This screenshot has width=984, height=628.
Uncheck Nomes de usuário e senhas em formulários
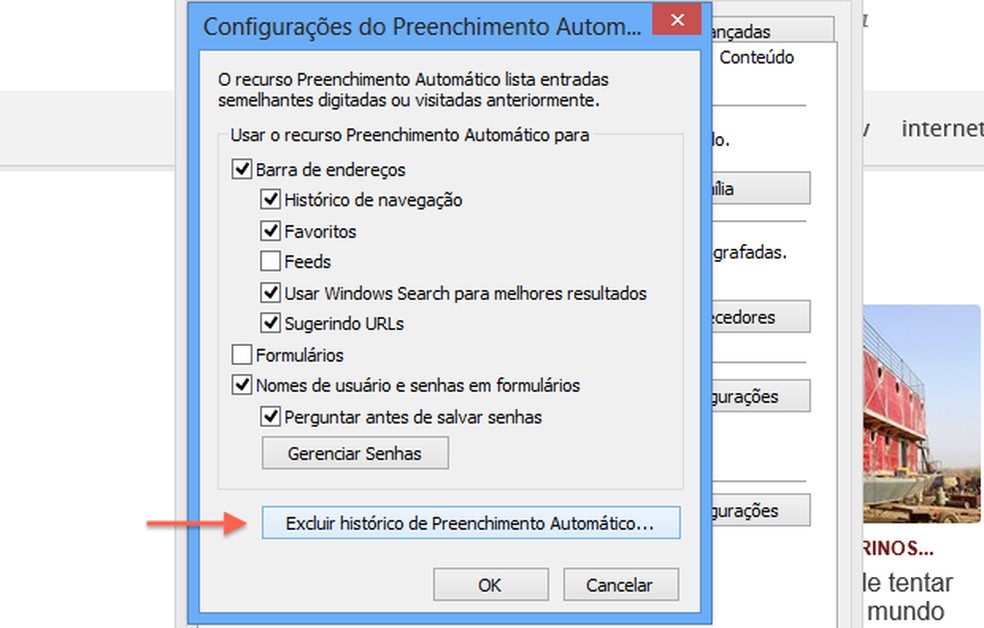click(241, 385)
